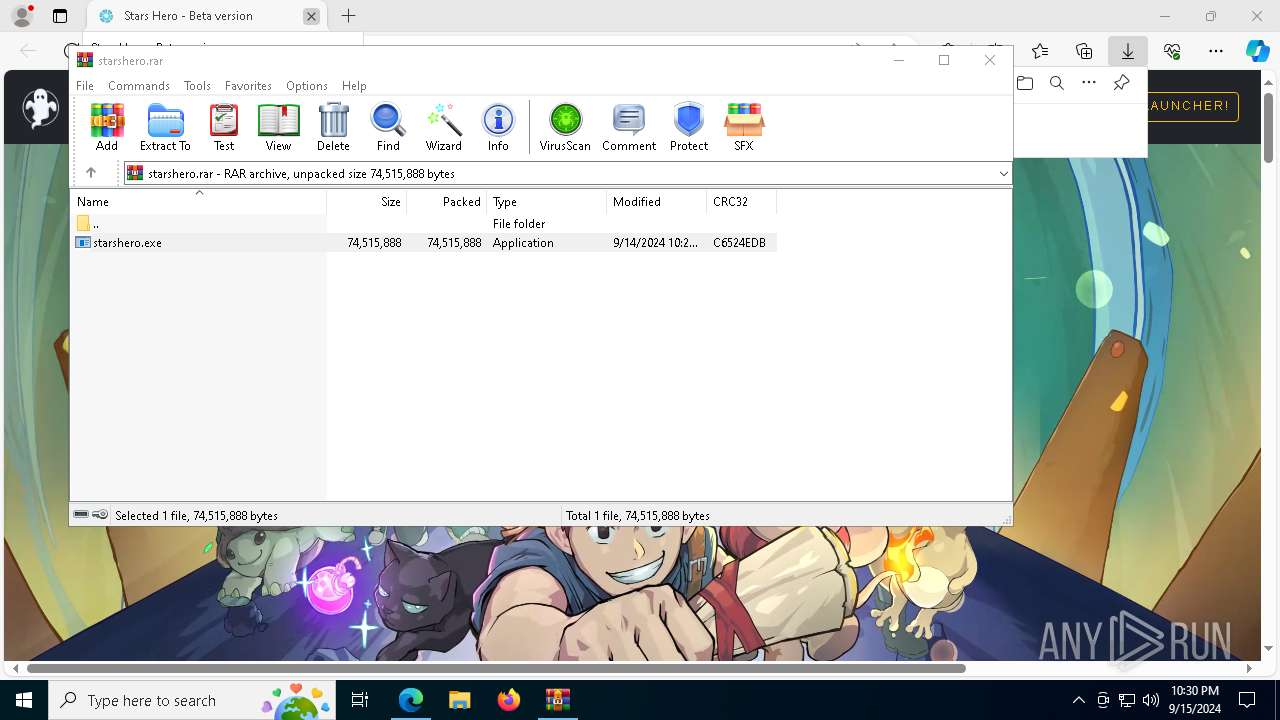Screen dimensions: 1280x720
Task: Open a new browser tab
Action: pos(348,16)
